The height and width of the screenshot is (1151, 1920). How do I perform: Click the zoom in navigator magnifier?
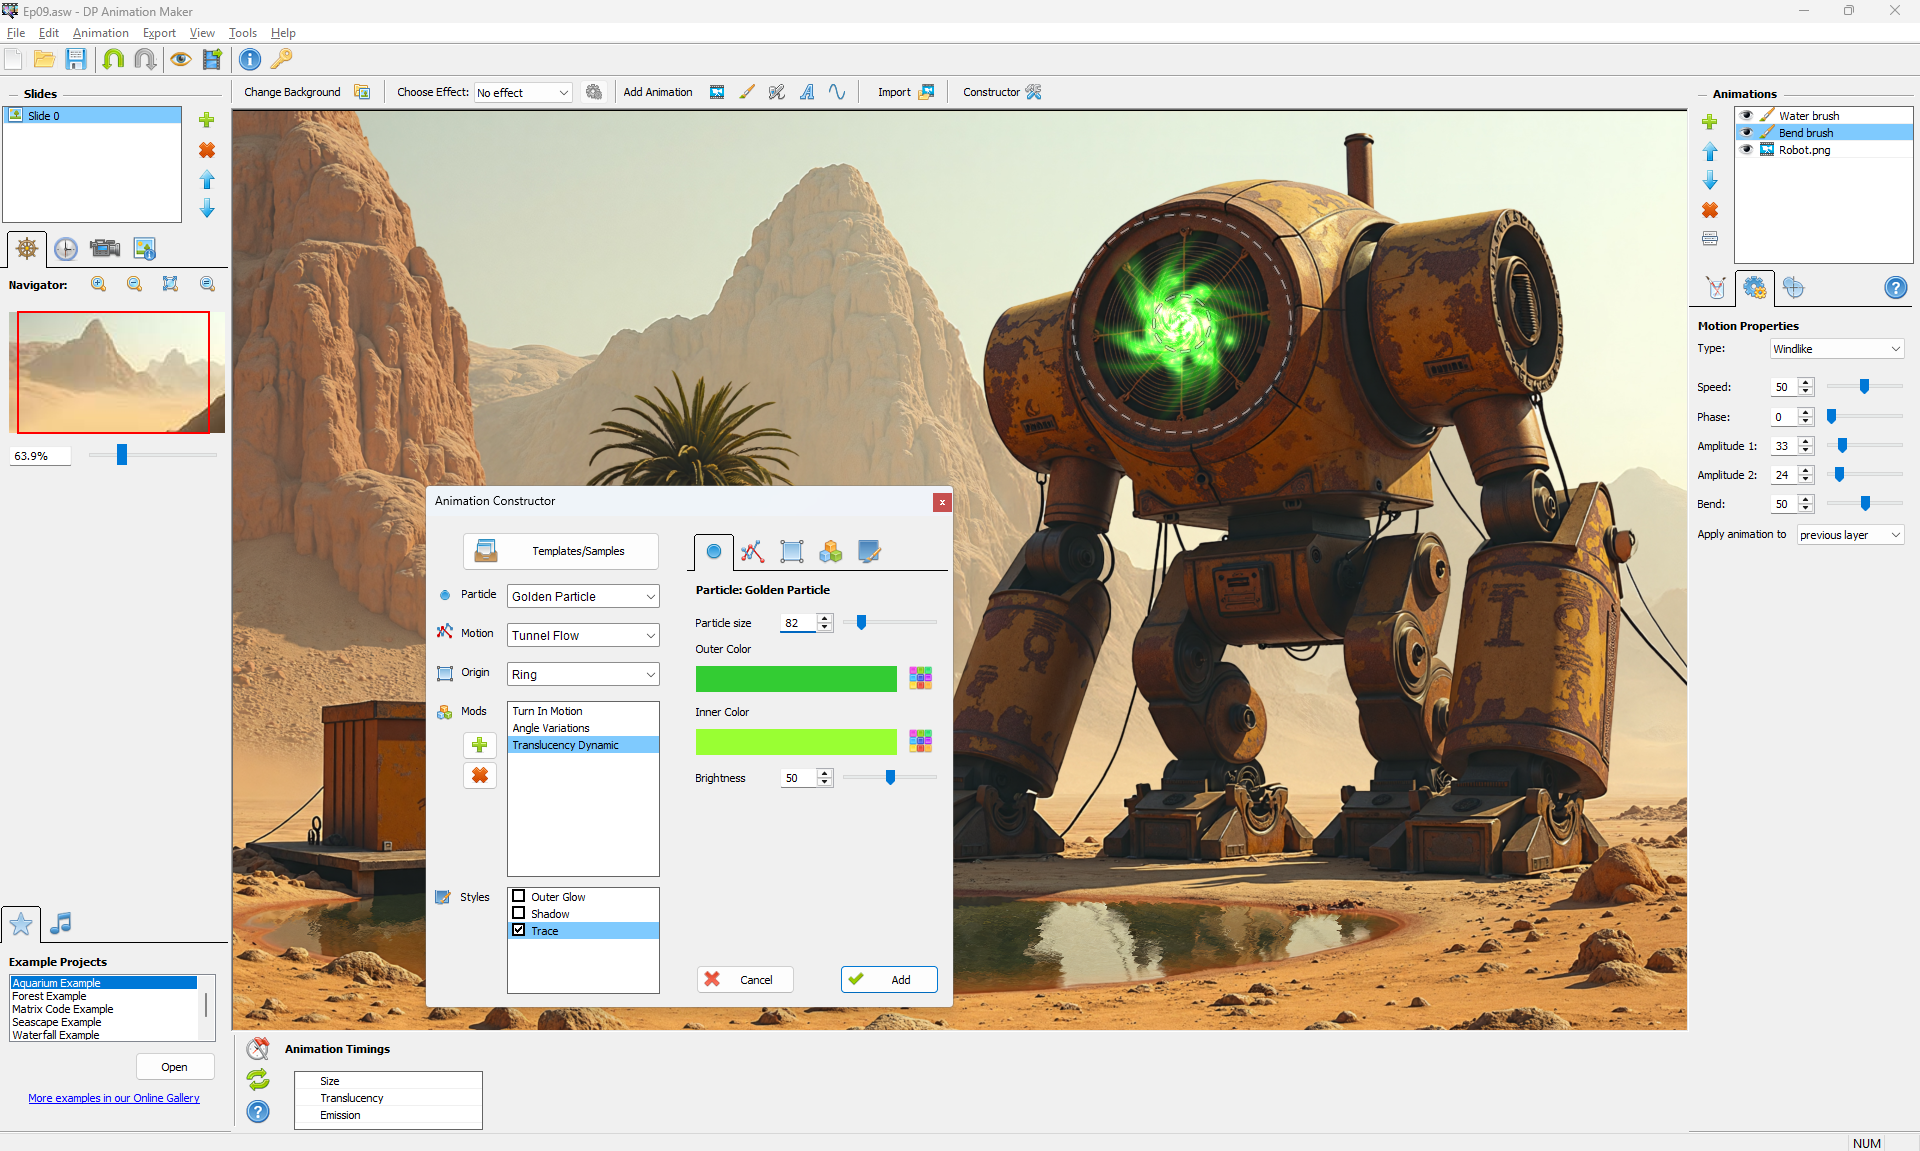(x=98, y=284)
